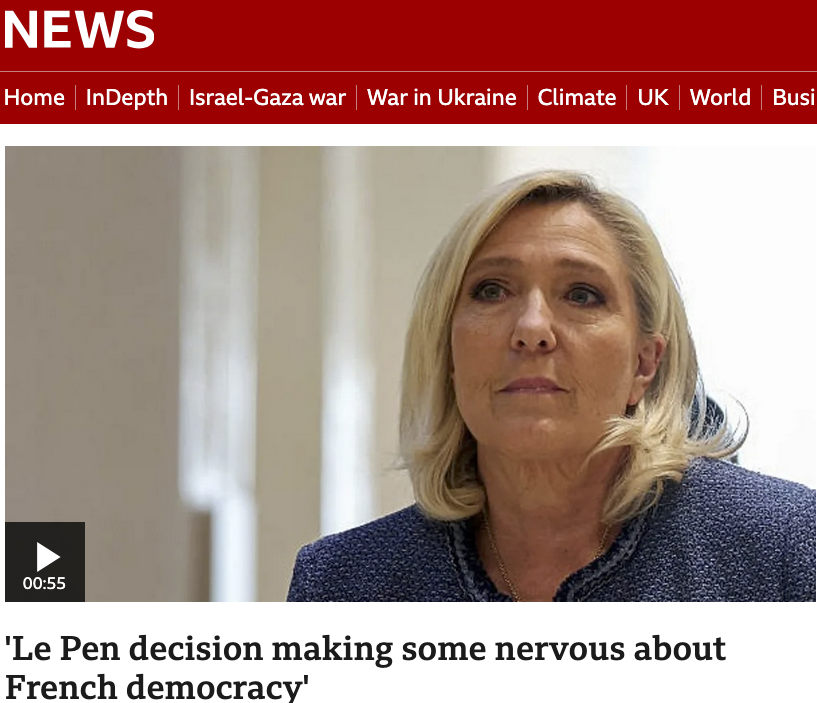Click empty red banner area beside NEWS
The width and height of the screenshot is (817, 703).
point(485,34)
